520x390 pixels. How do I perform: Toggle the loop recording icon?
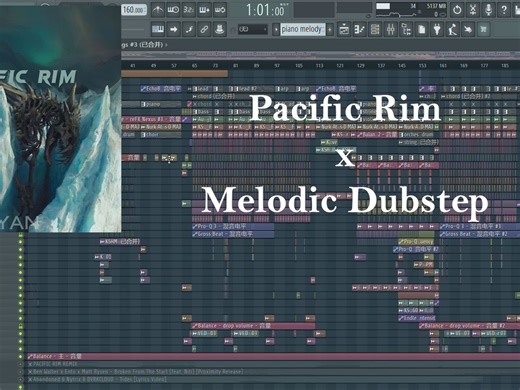(x=220, y=10)
